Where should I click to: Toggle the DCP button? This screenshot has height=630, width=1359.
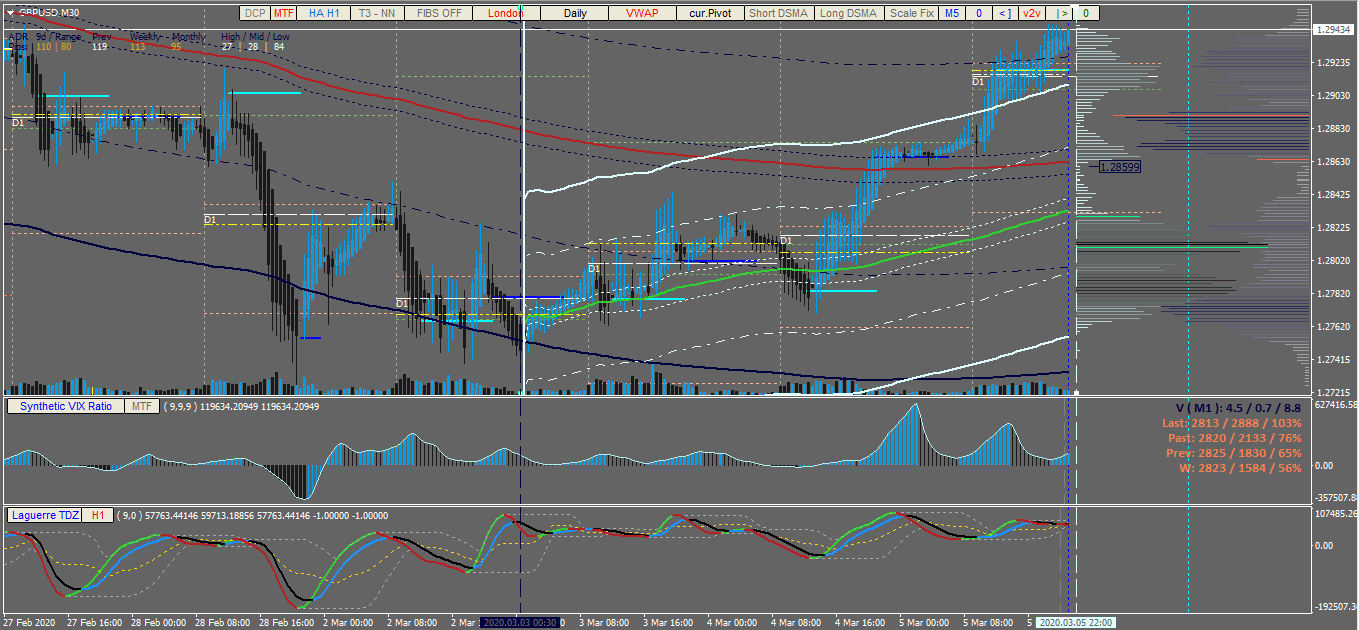[x=255, y=13]
